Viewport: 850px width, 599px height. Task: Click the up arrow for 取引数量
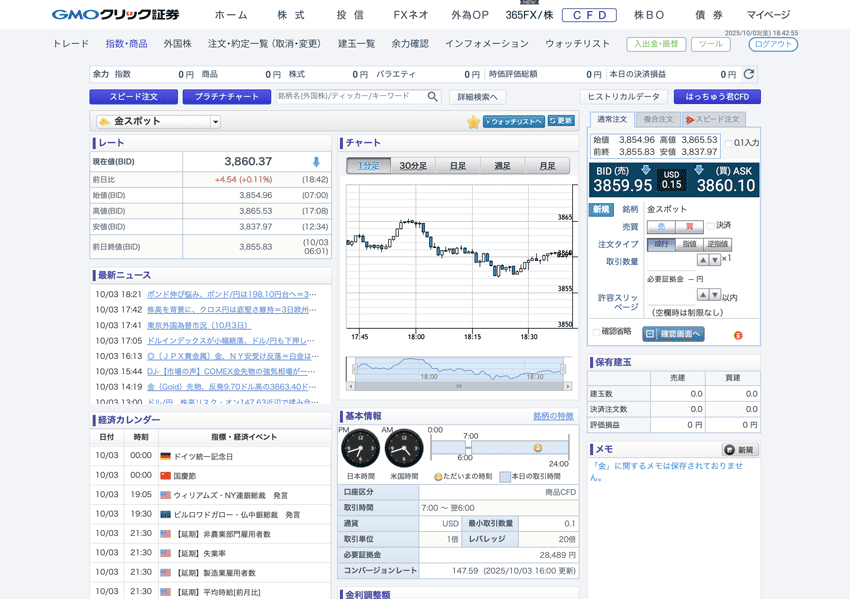(702, 260)
